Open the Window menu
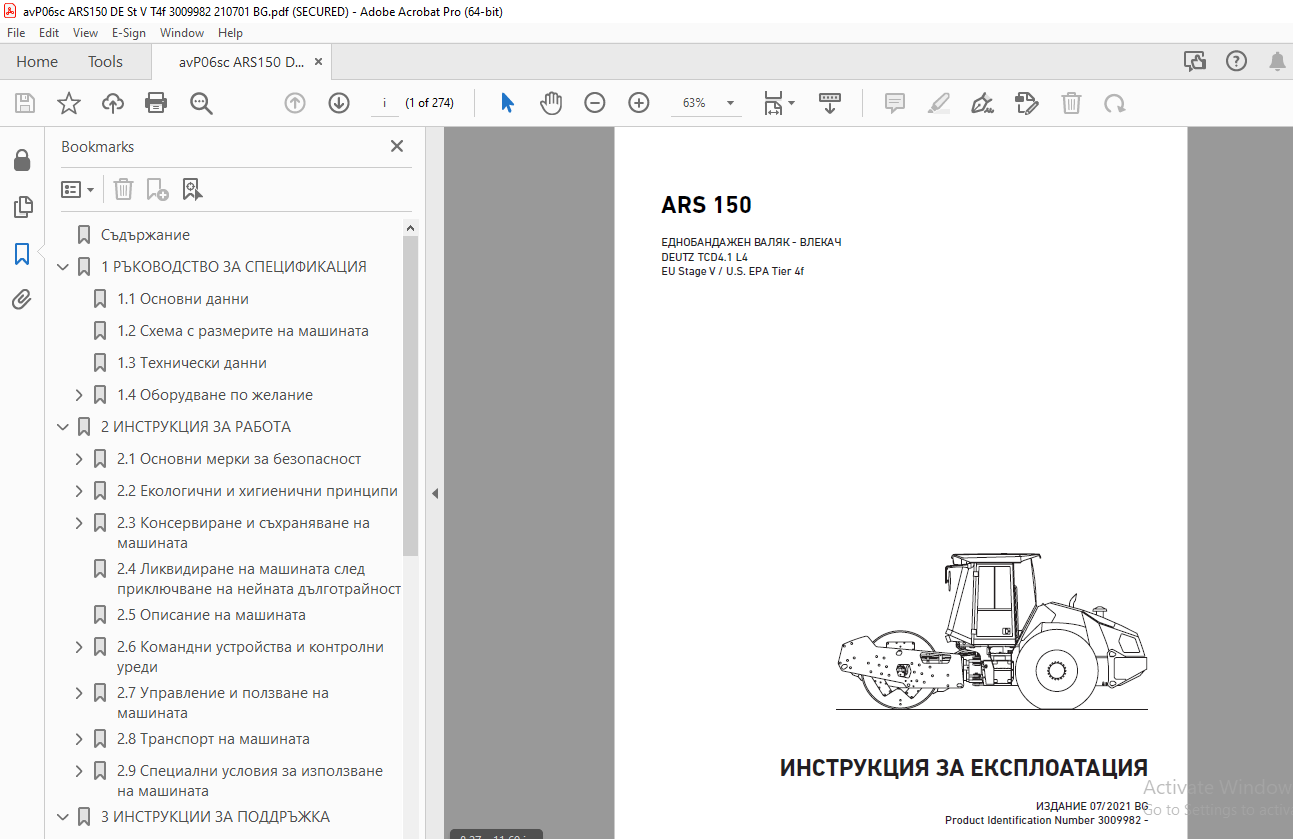 point(182,33)
